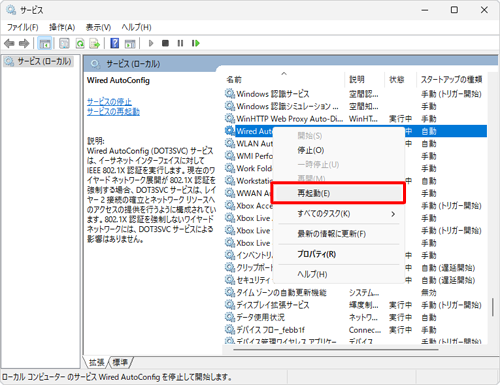Screen dimensions: 500x385
Task: Click the Stop Service square icon
Action: point(165,43)
